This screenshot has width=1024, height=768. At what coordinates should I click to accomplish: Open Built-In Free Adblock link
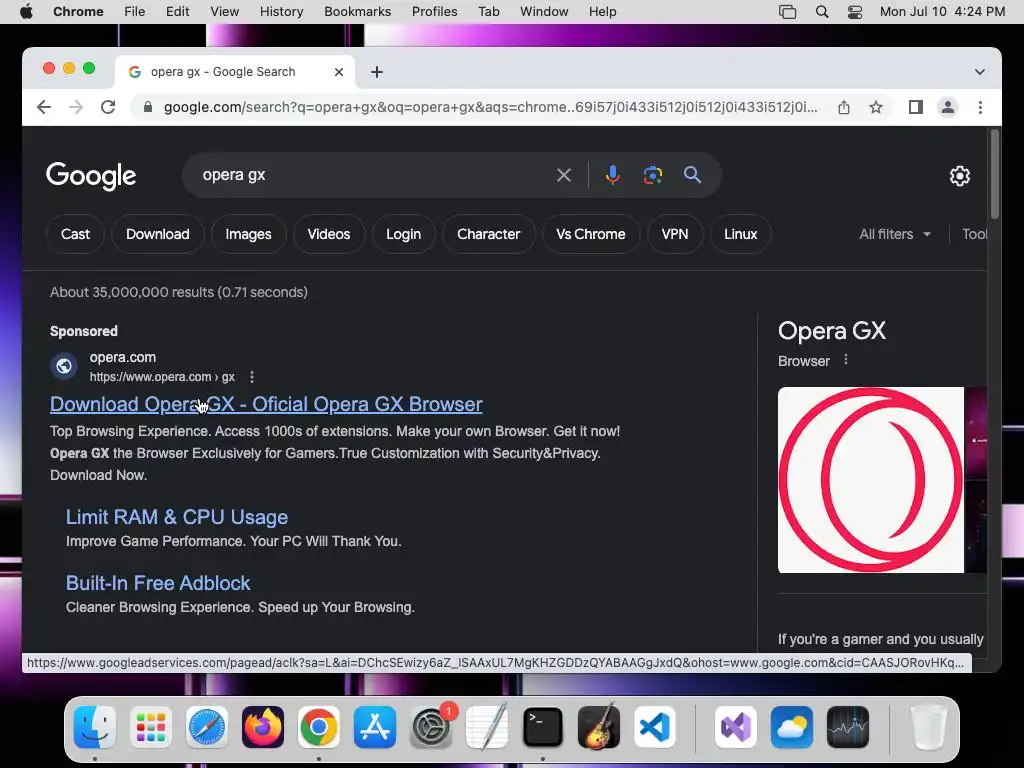[157, 583]
